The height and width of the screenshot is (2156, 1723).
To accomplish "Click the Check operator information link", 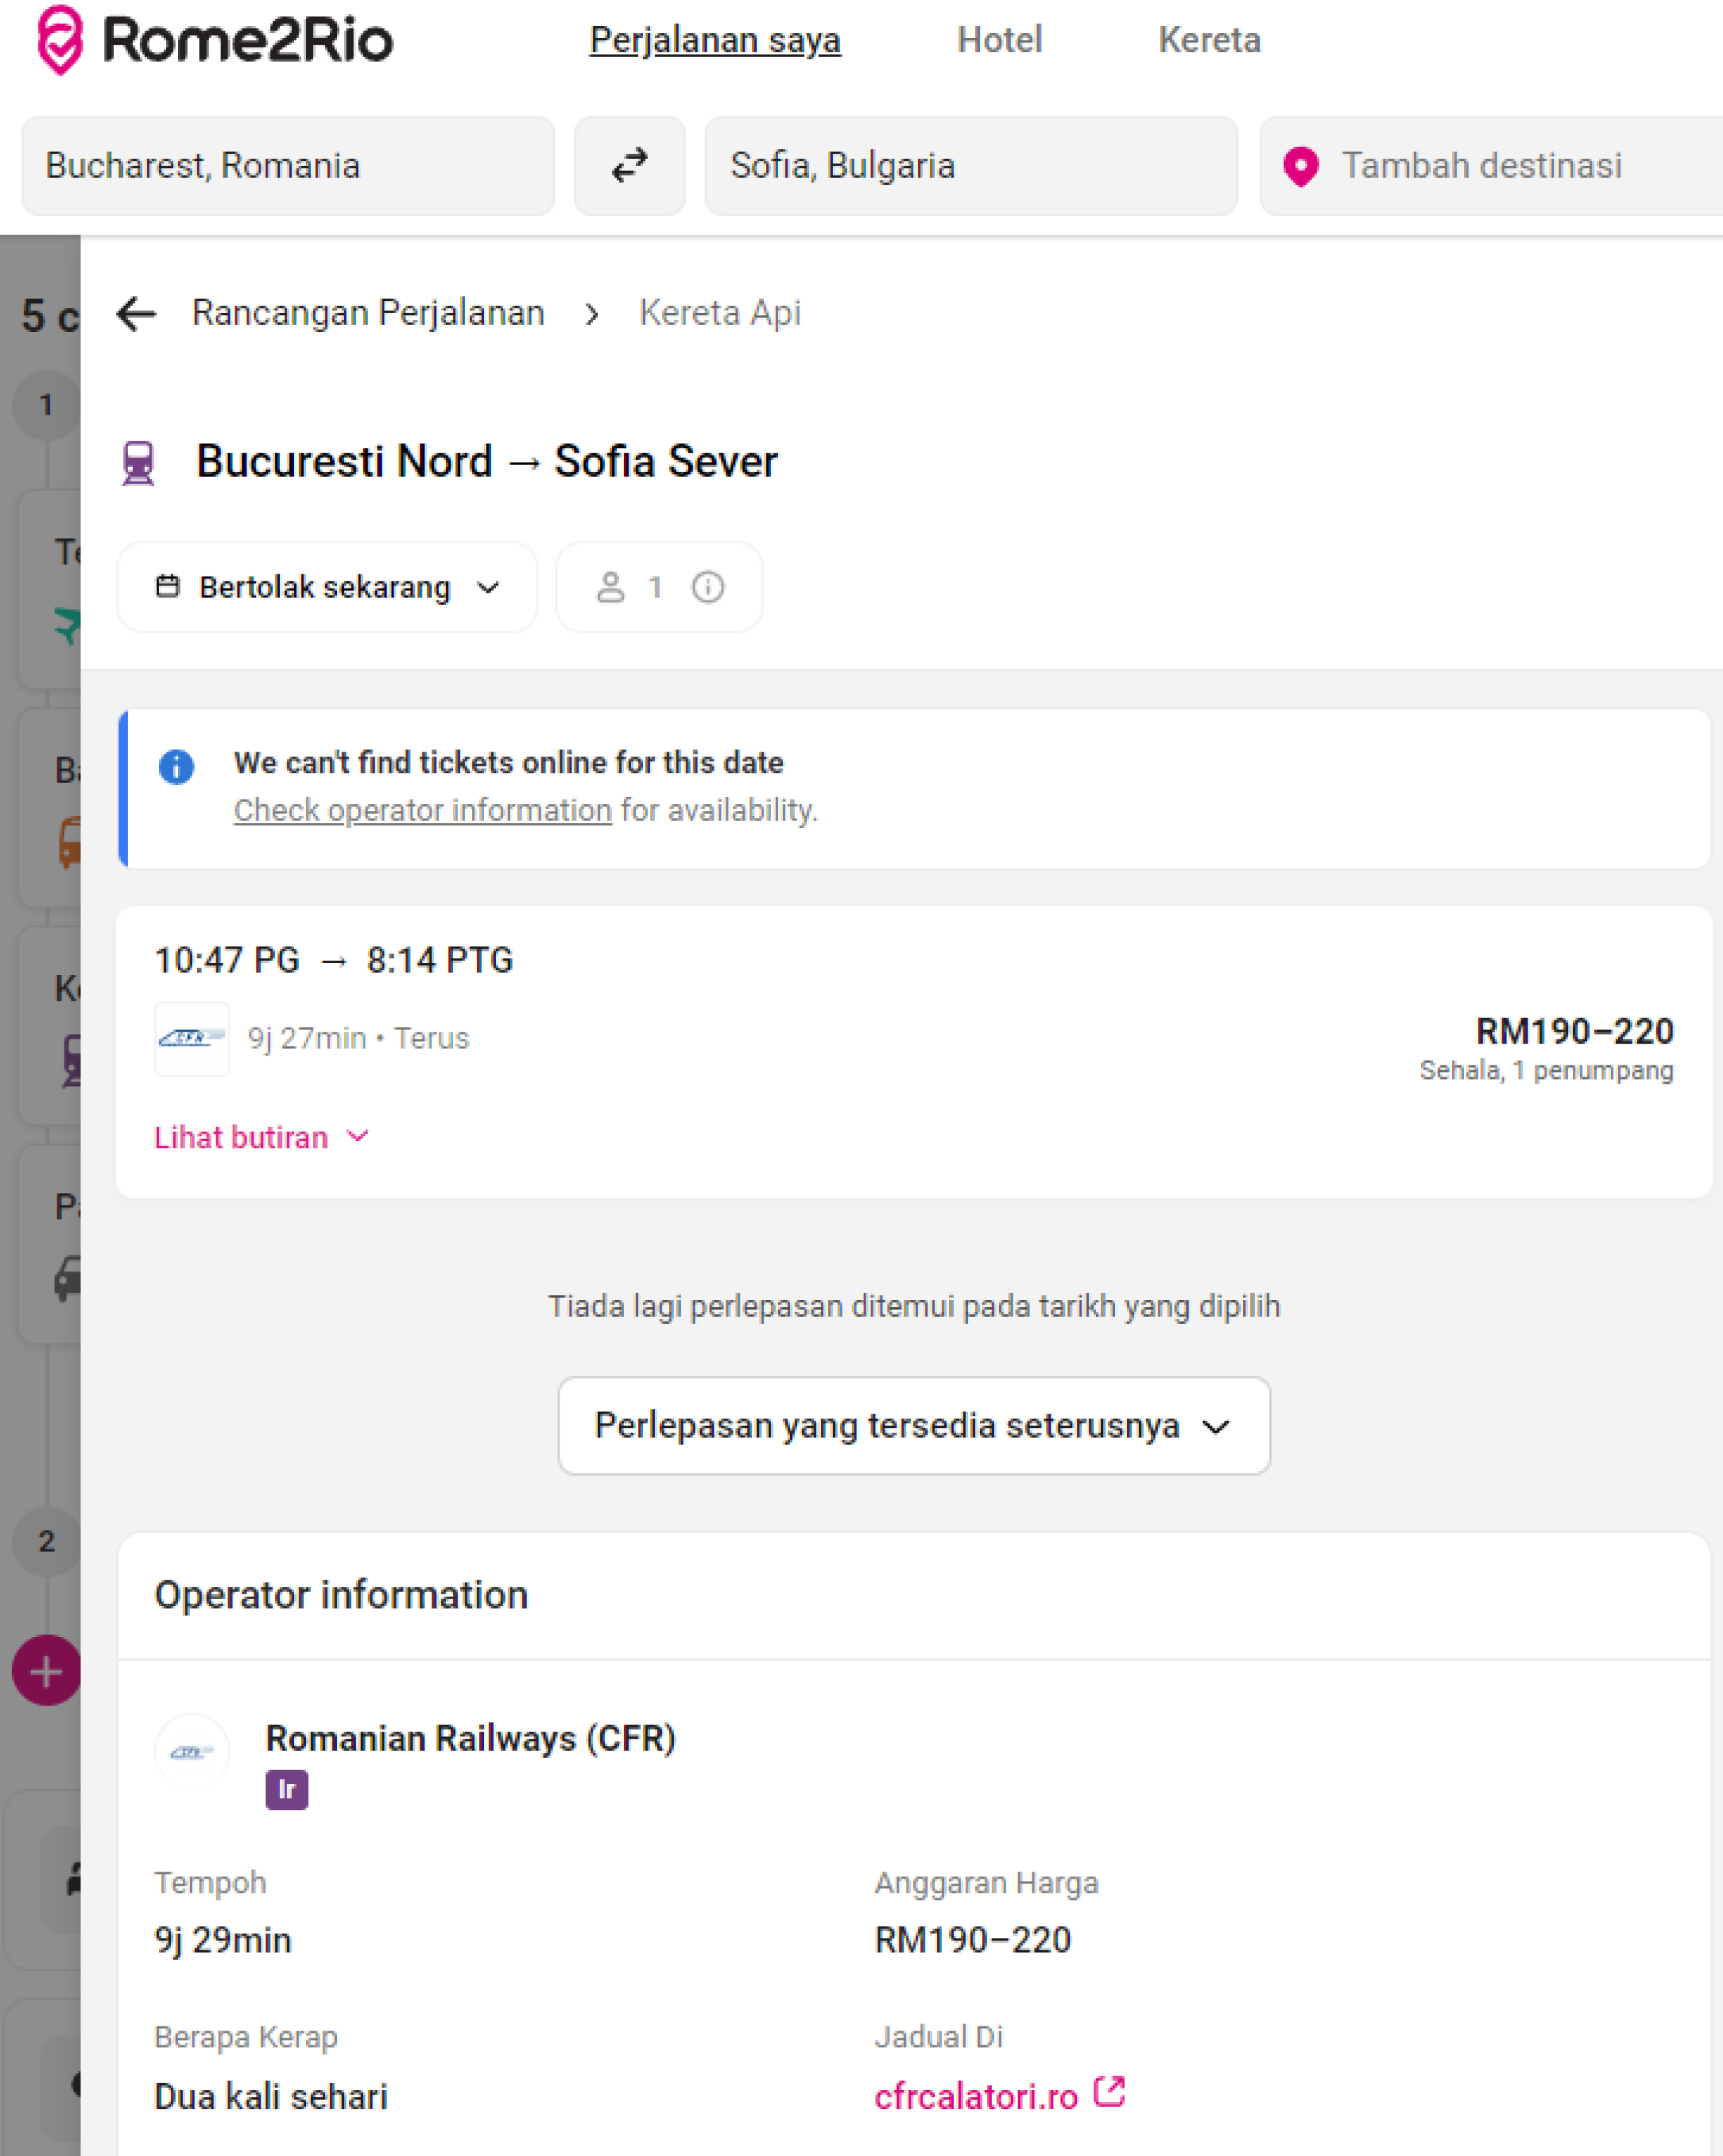I will [x=422, y=810].
